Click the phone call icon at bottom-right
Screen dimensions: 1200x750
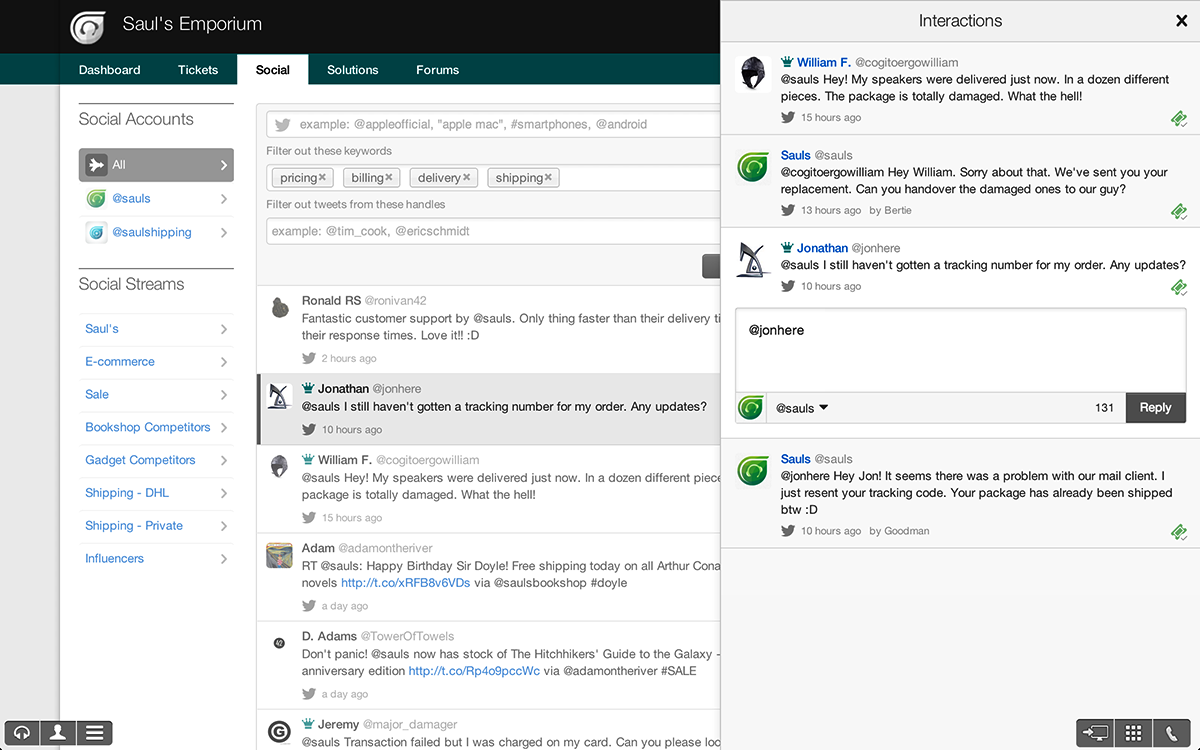pyautogui.click(x=1171, y=733)
